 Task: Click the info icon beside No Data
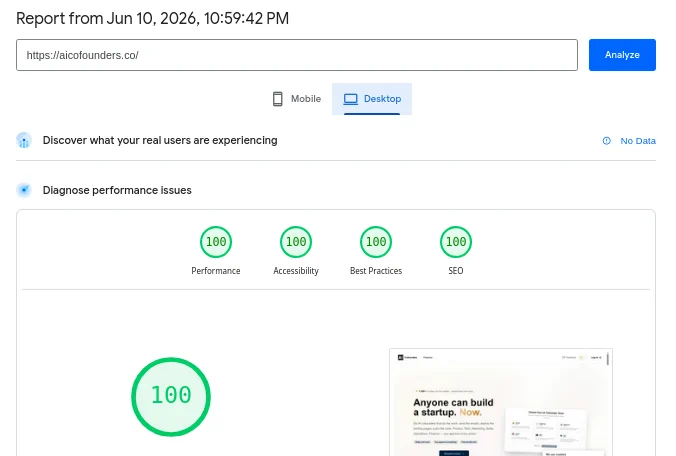(x=607, y=141)
